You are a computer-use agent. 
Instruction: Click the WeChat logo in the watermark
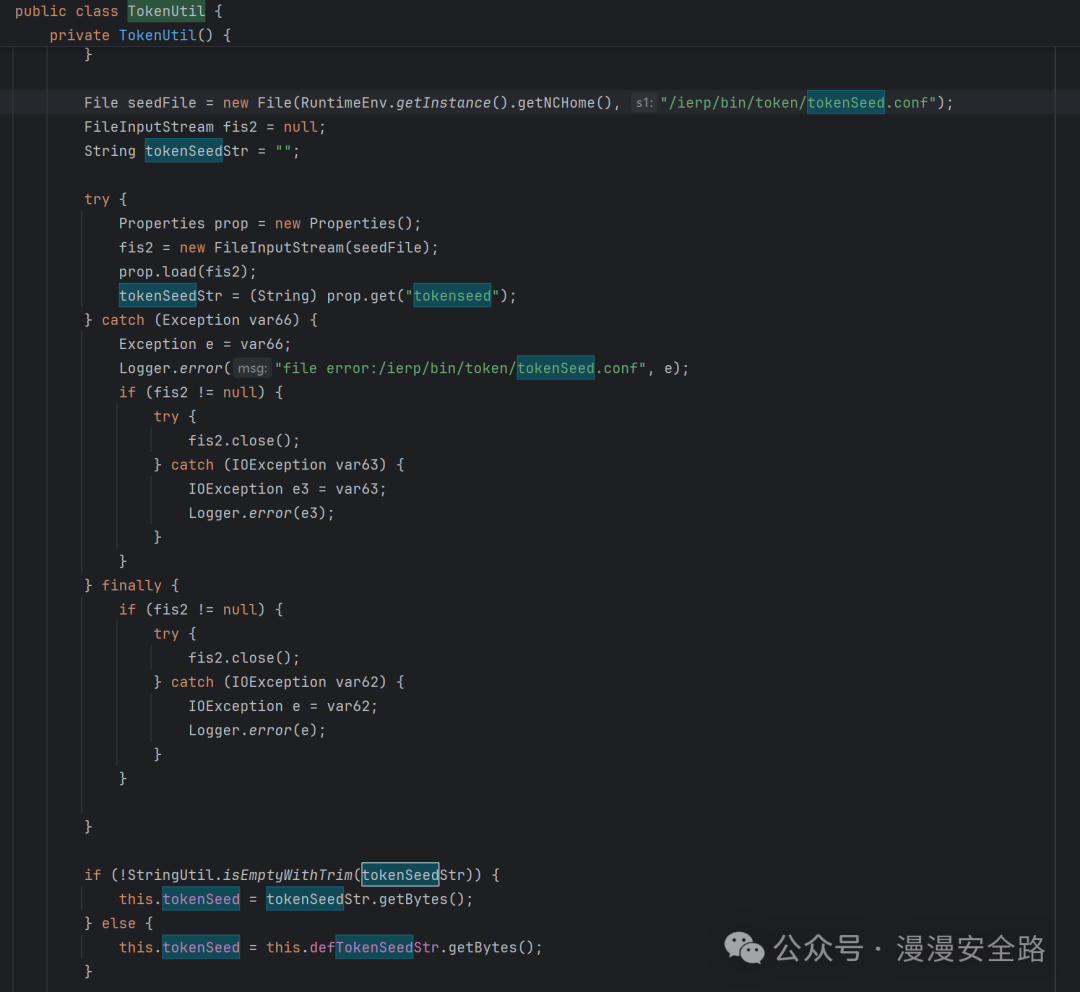pos(744,946)
